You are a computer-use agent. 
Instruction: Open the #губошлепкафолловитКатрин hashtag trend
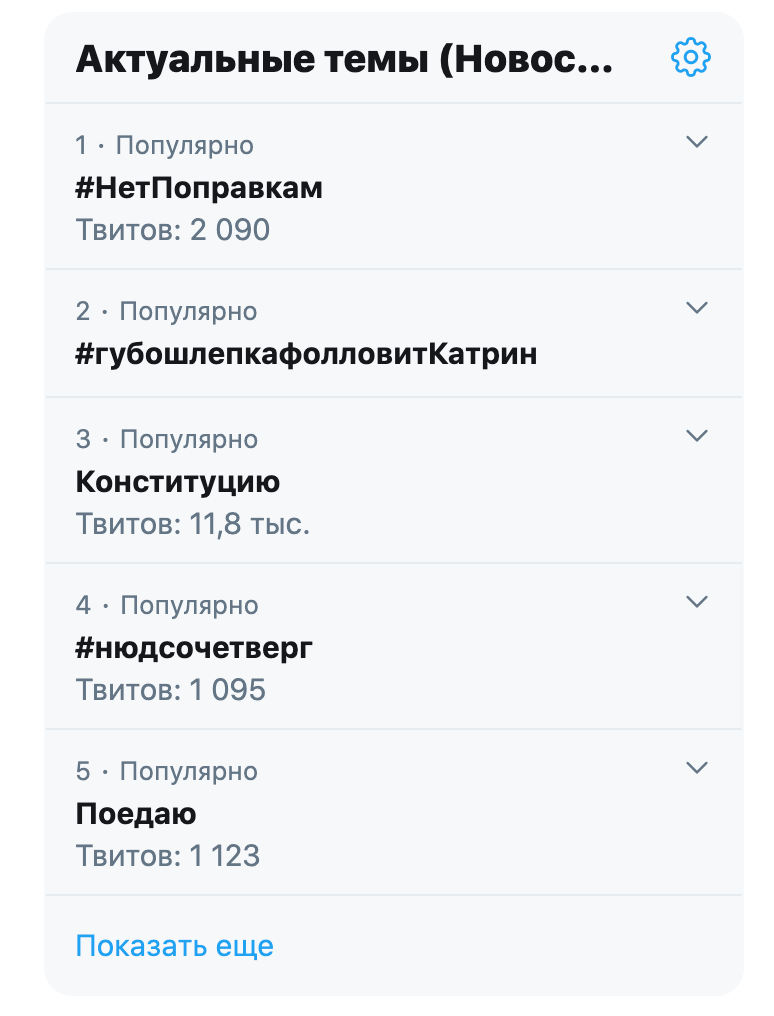pyautogui.click(x=306, y=354)
